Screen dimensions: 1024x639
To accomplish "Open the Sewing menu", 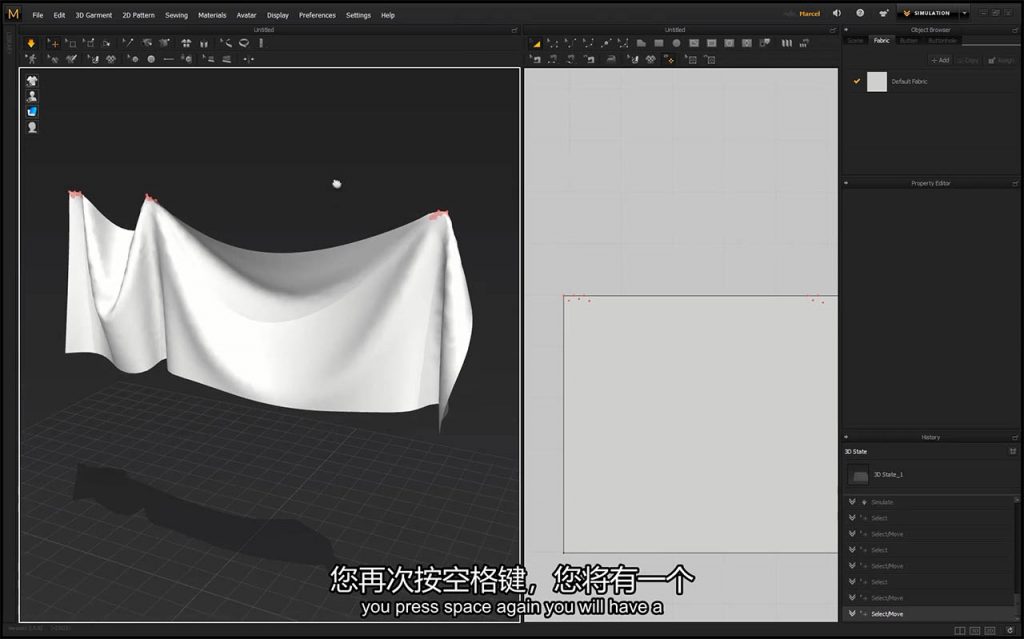I will tap(176, 15).
